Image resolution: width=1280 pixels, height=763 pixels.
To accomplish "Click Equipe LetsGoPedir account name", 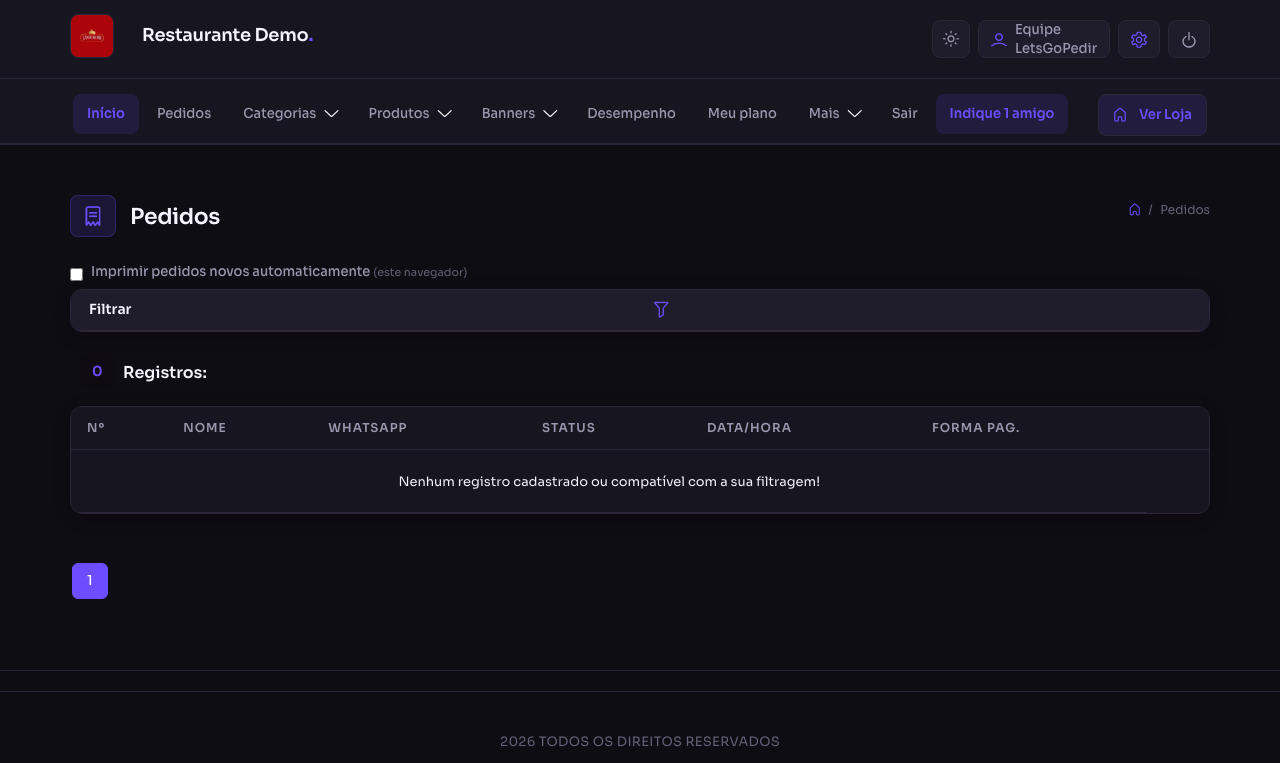I will tap(1056, 39).
